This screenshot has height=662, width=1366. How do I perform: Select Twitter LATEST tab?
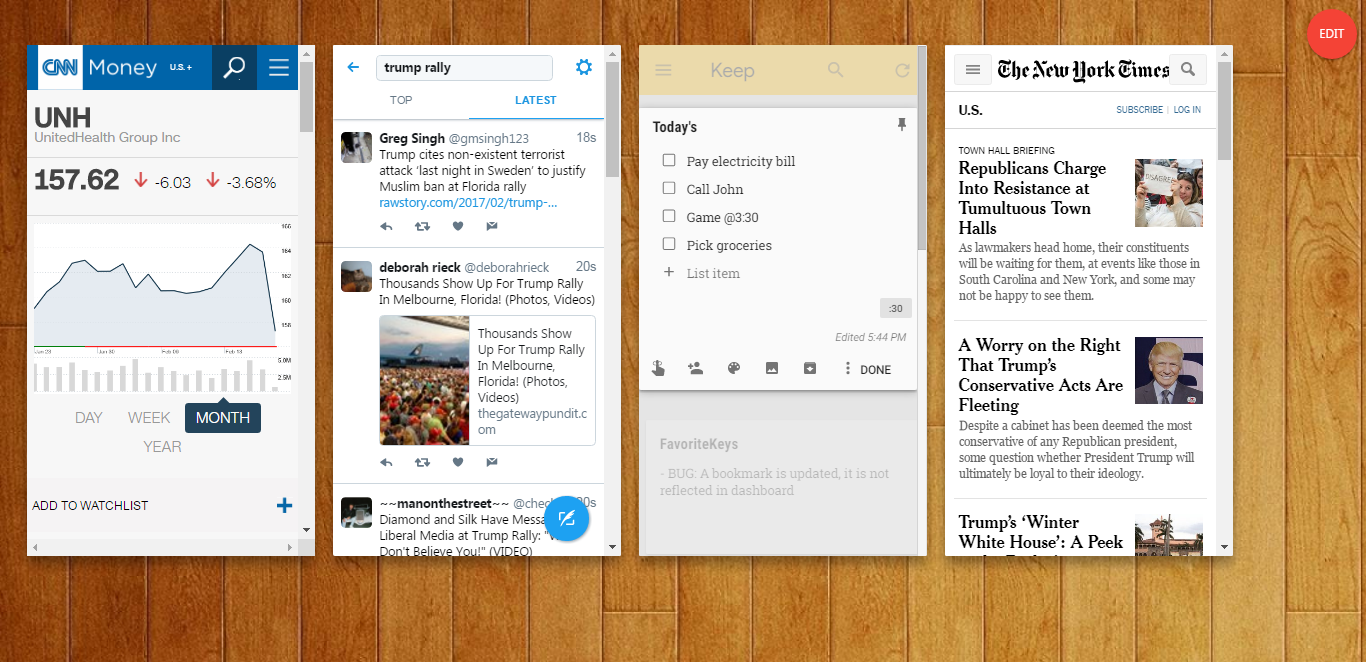(x=536, y=100)
